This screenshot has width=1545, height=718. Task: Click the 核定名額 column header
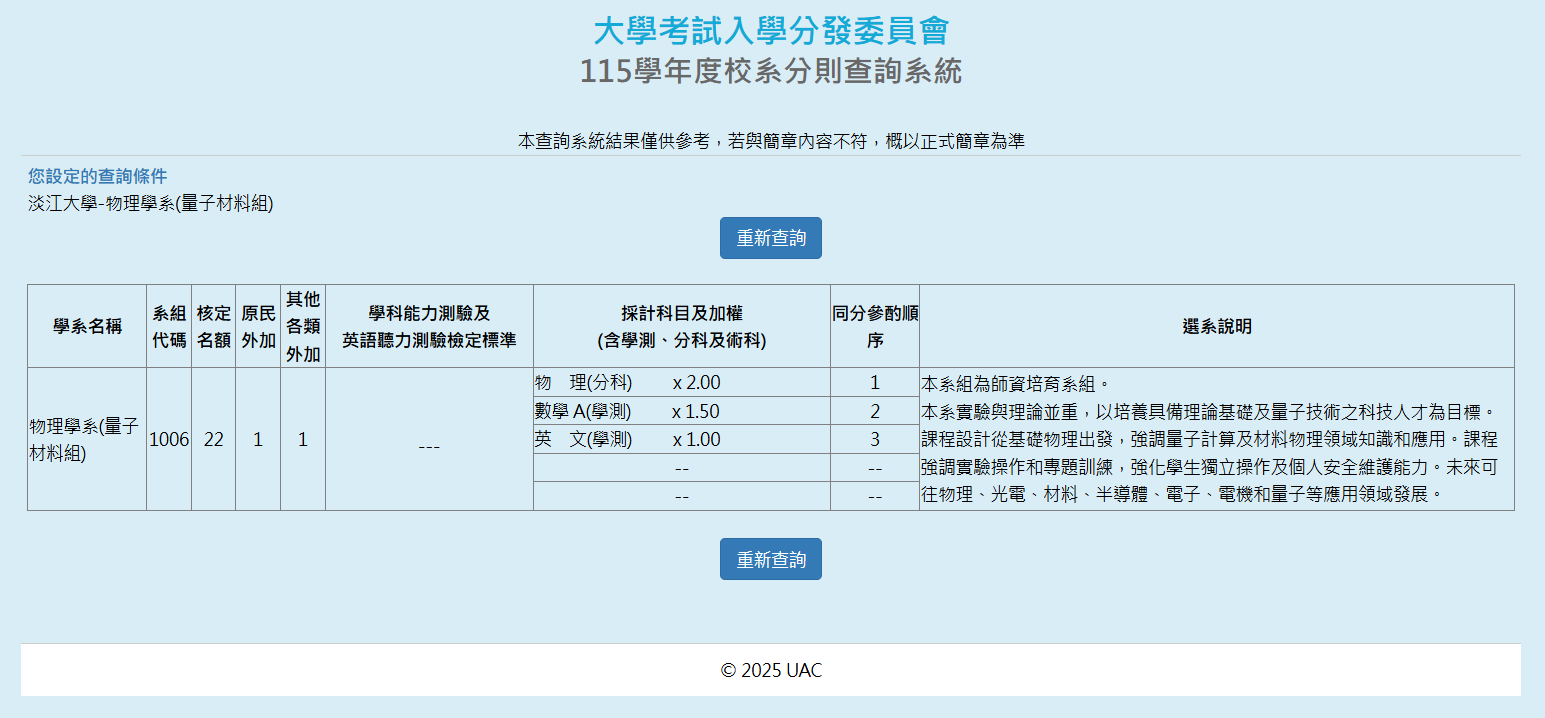click(213, 326)
